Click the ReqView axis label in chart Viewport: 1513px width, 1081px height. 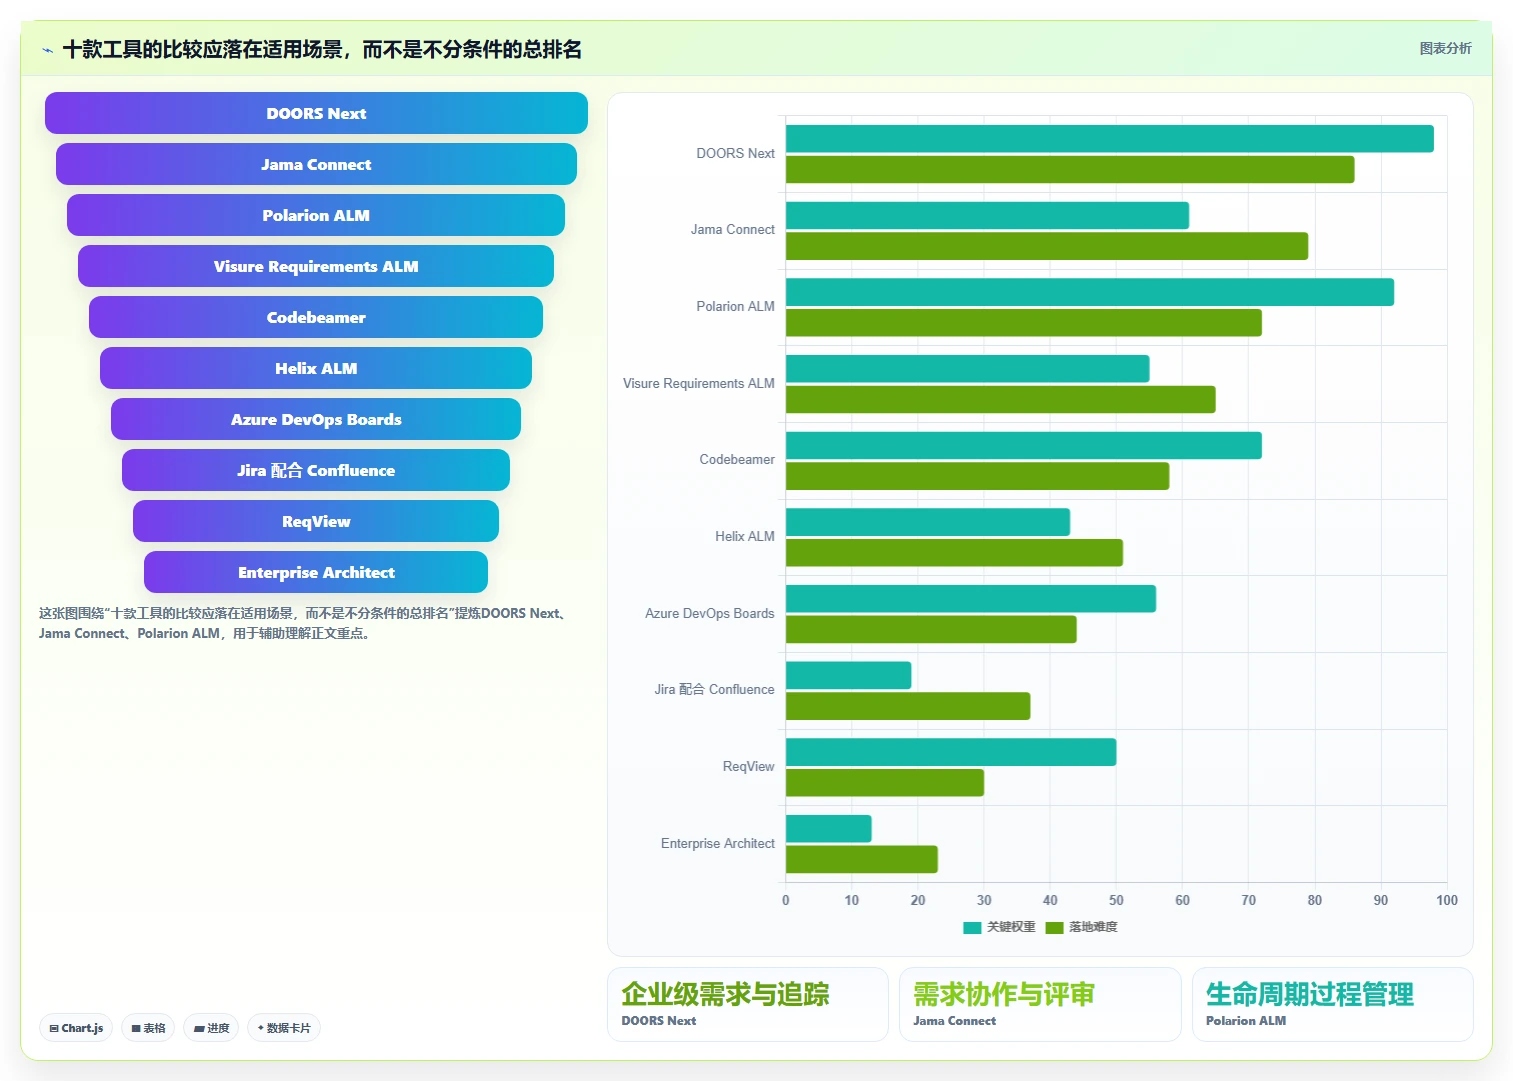[x=749, y=766]
